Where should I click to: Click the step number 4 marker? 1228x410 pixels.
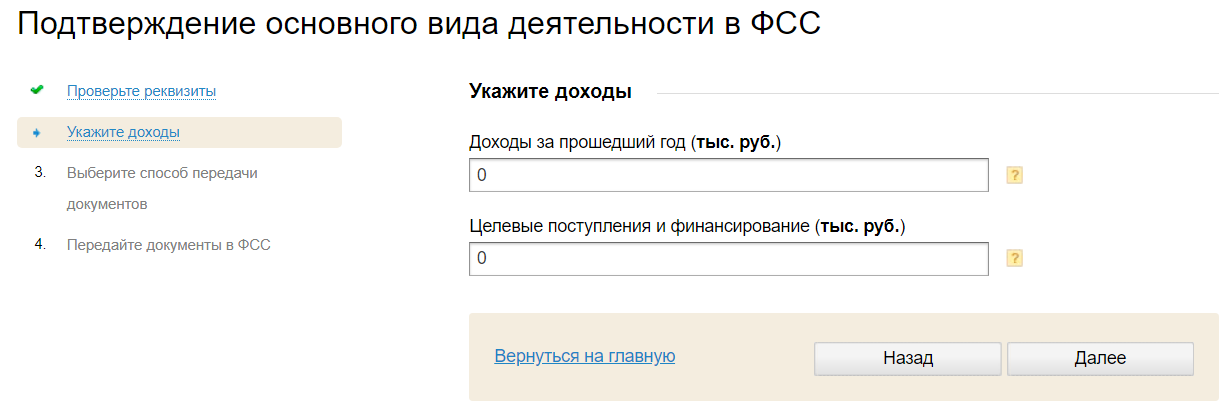coord(40,244)
